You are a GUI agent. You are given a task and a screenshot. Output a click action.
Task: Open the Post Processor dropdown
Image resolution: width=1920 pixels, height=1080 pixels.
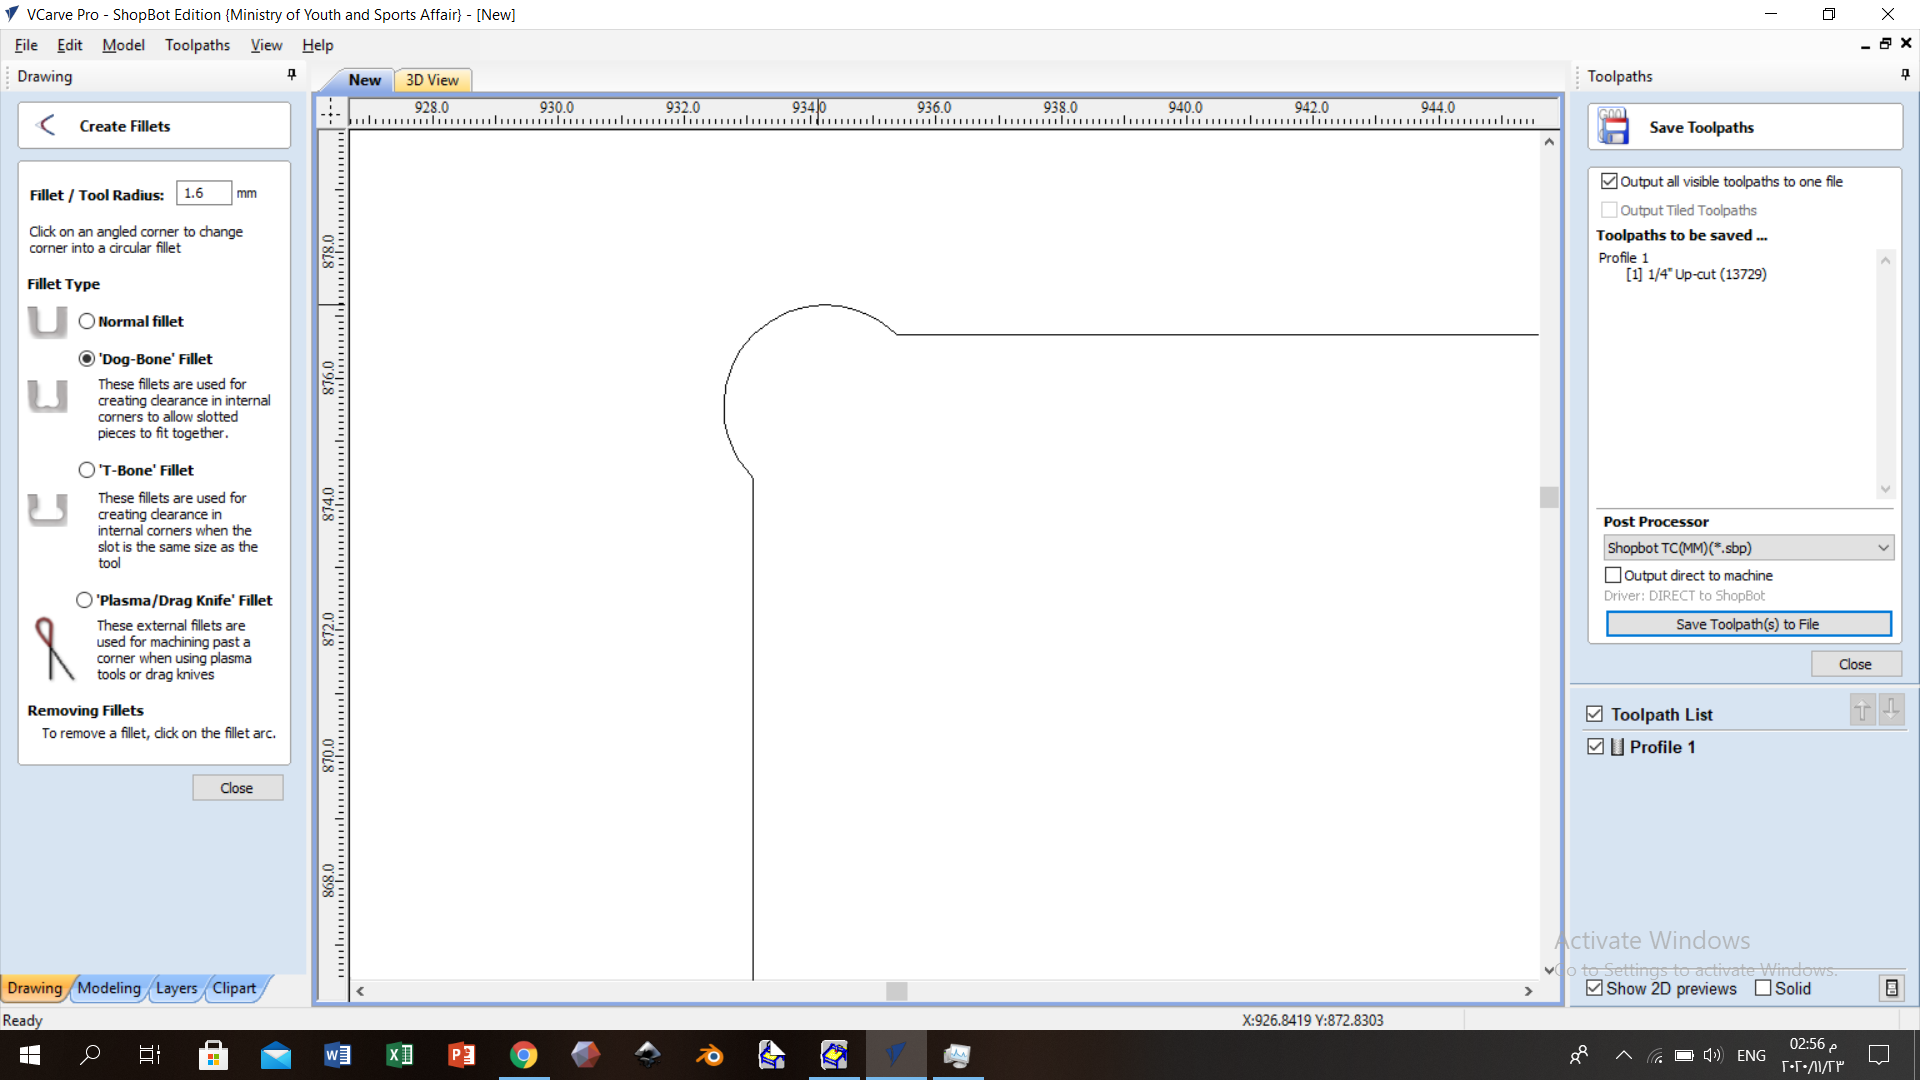click(1747, 548)
